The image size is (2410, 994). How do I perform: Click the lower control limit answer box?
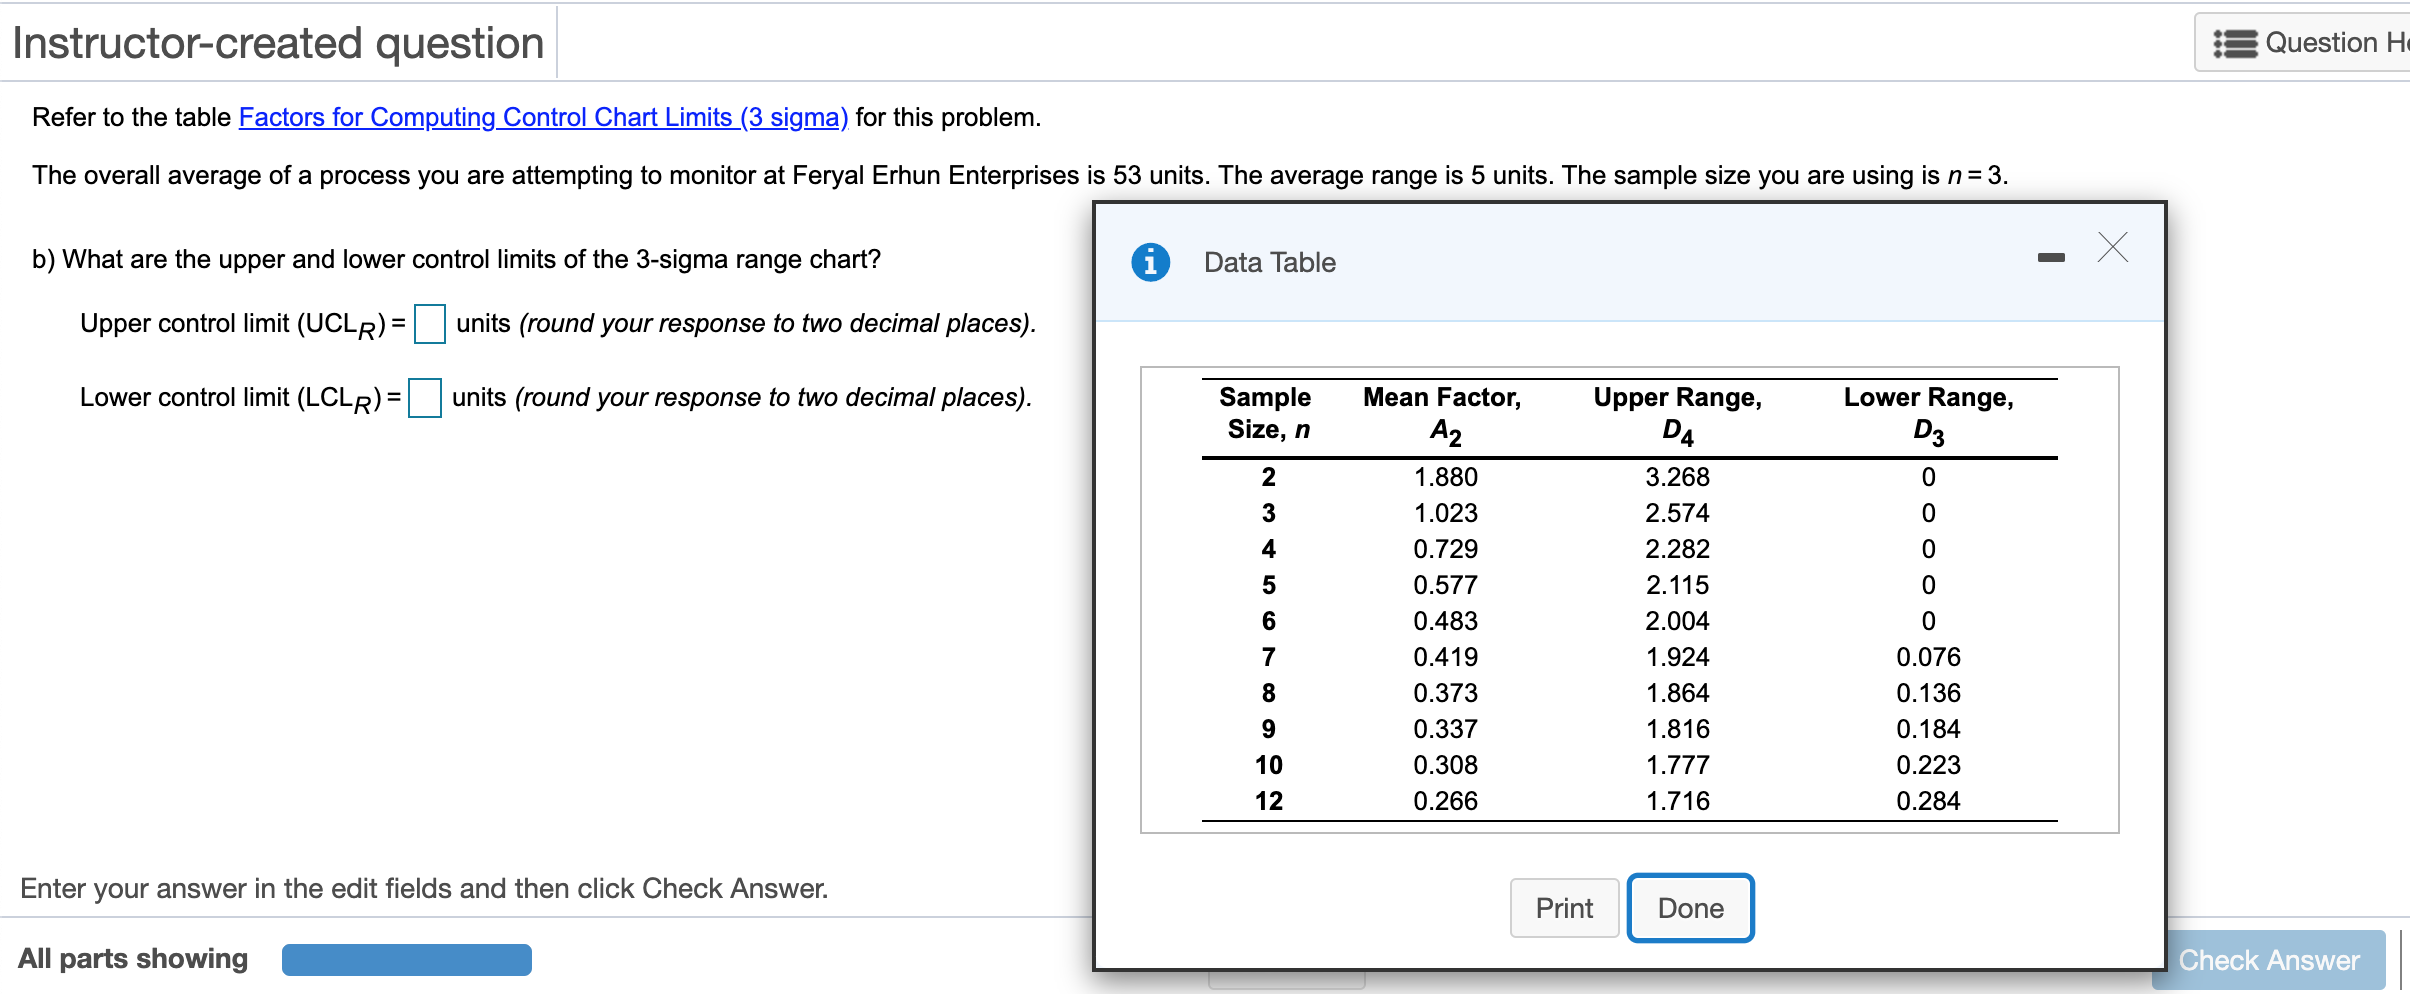[425, 398]
